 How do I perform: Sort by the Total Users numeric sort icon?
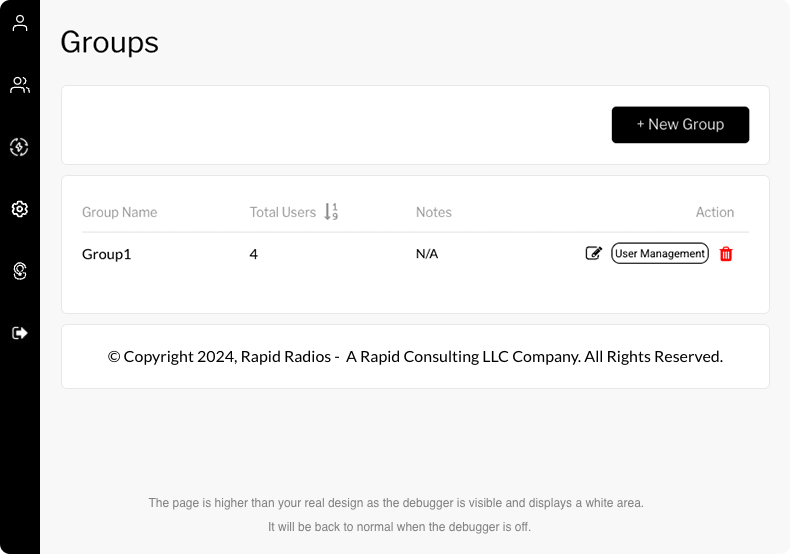[331, 212]
